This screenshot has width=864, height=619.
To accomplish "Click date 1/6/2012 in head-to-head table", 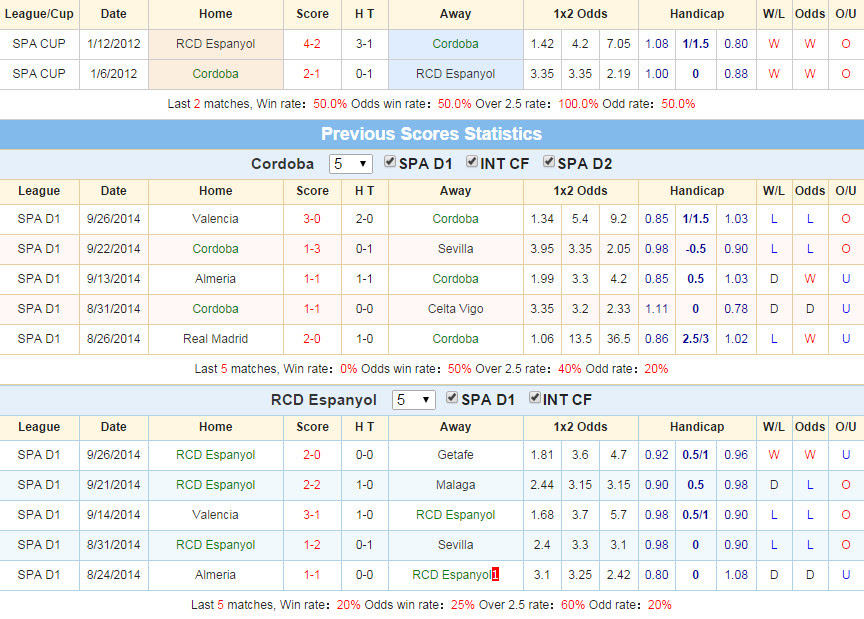I will tap(114, 74).
